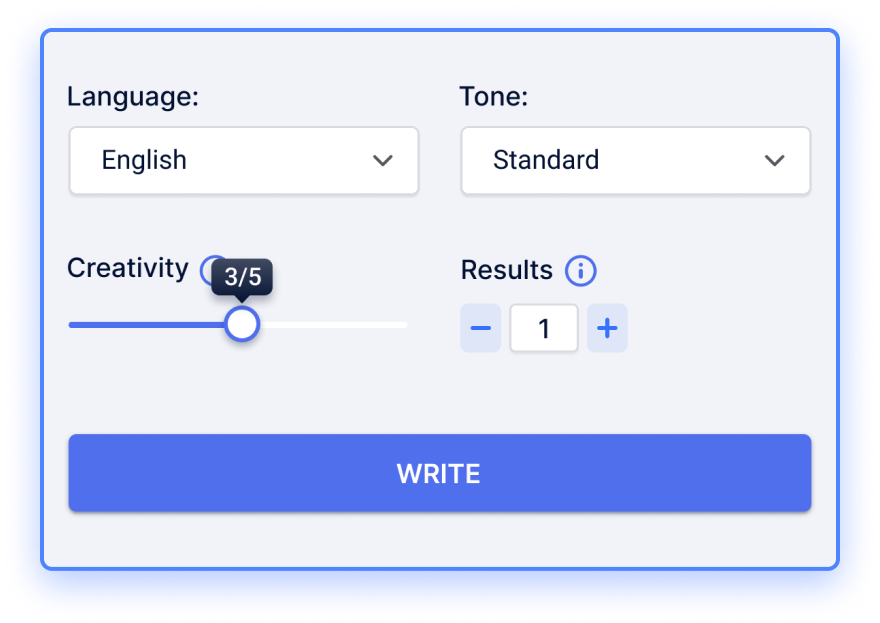Set Creativity to maximum at track's right end
The height and width of the screenshot is (623, 880).
[404, 325]
